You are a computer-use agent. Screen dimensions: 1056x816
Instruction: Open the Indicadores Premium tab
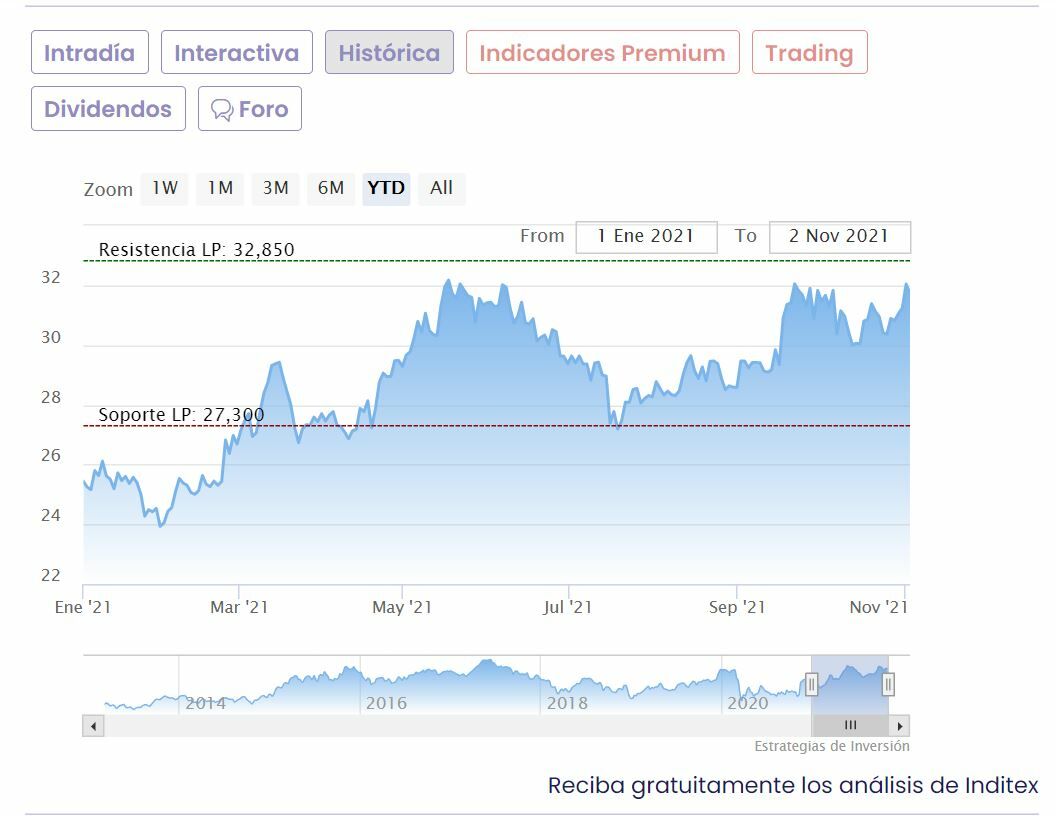point(602,53)
